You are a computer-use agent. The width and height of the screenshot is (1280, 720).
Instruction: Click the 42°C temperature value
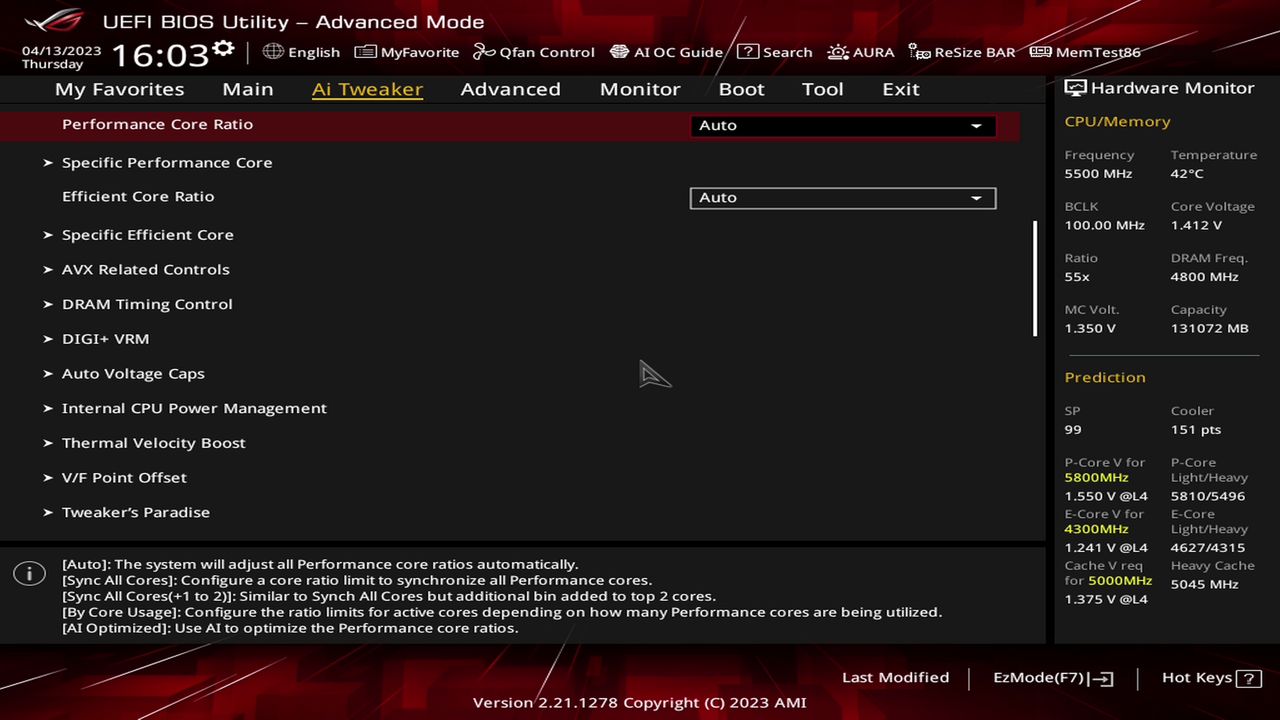pos(1187,174)
